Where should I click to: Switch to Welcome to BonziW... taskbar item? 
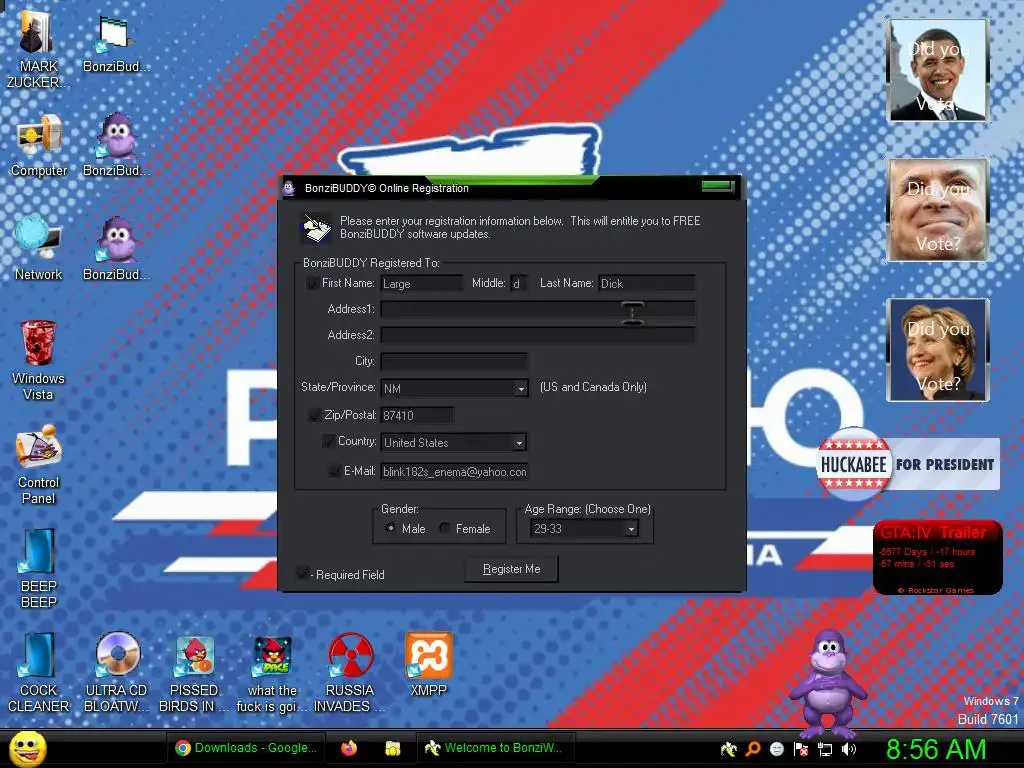pos(494,748)
